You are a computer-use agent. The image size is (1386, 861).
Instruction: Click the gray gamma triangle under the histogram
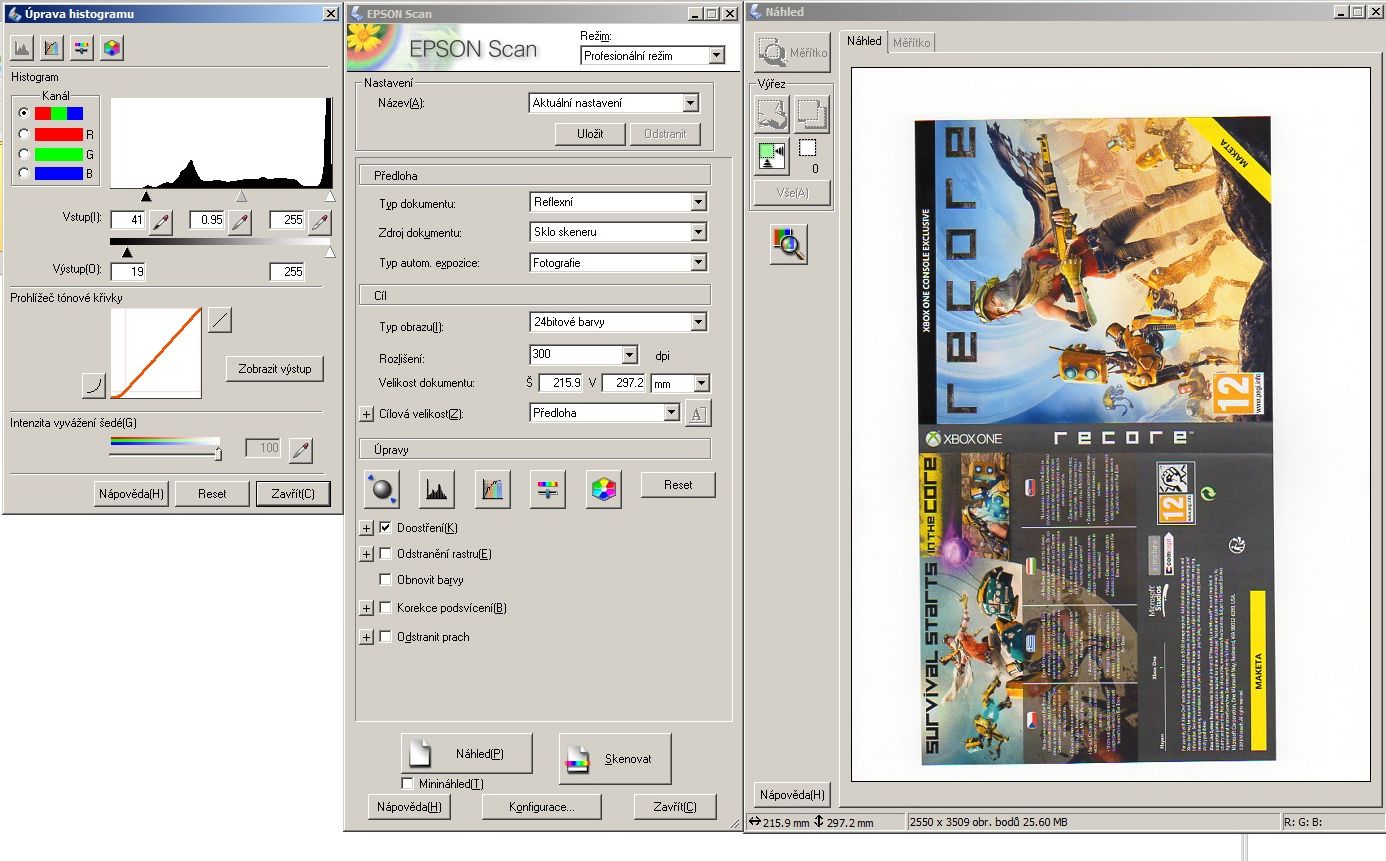tap(241, 197)
